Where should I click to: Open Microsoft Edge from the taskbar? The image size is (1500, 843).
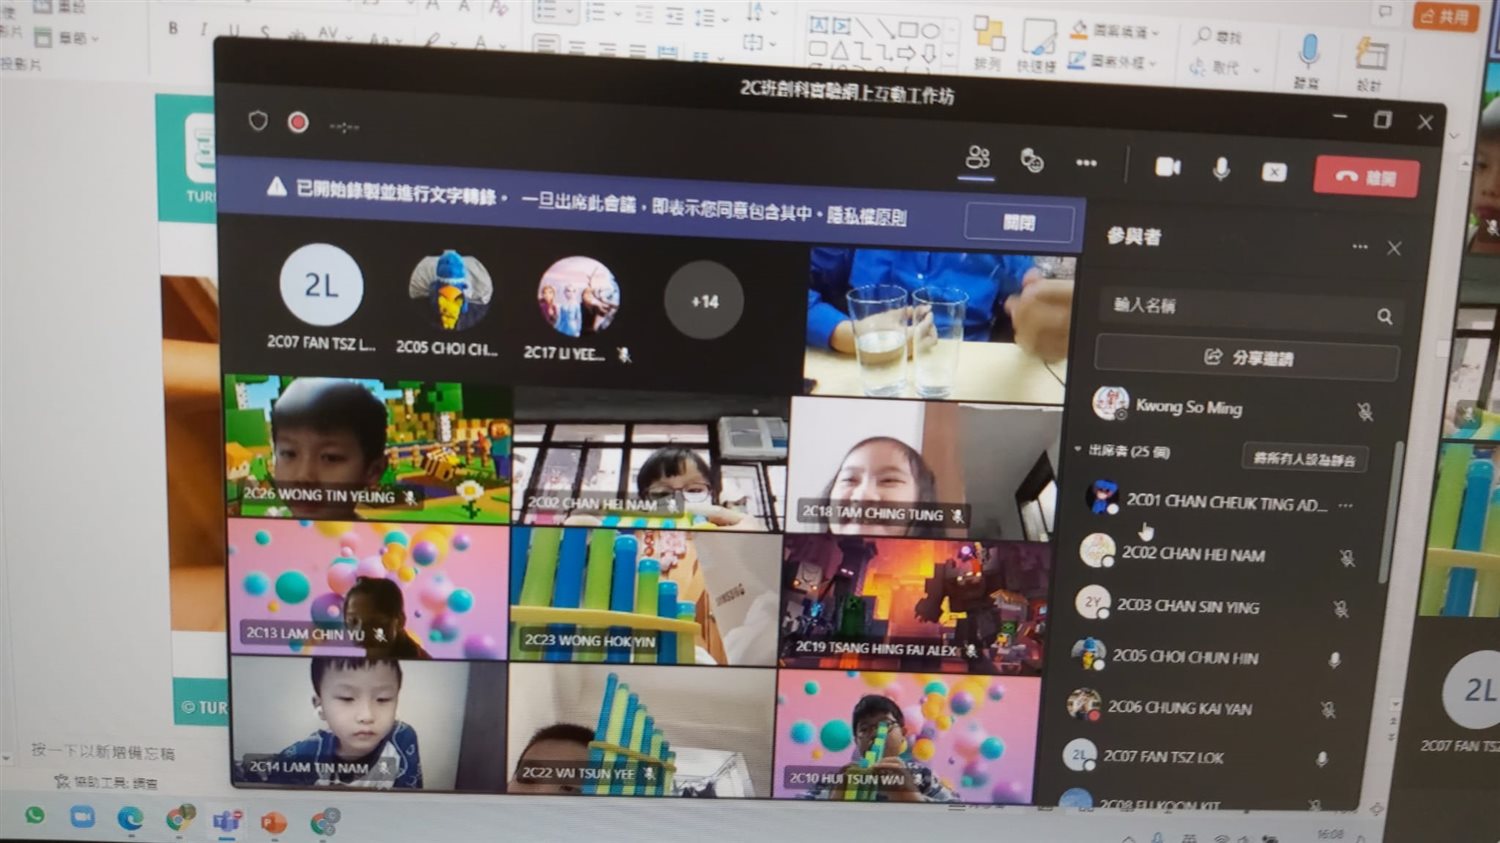[130, 819]
